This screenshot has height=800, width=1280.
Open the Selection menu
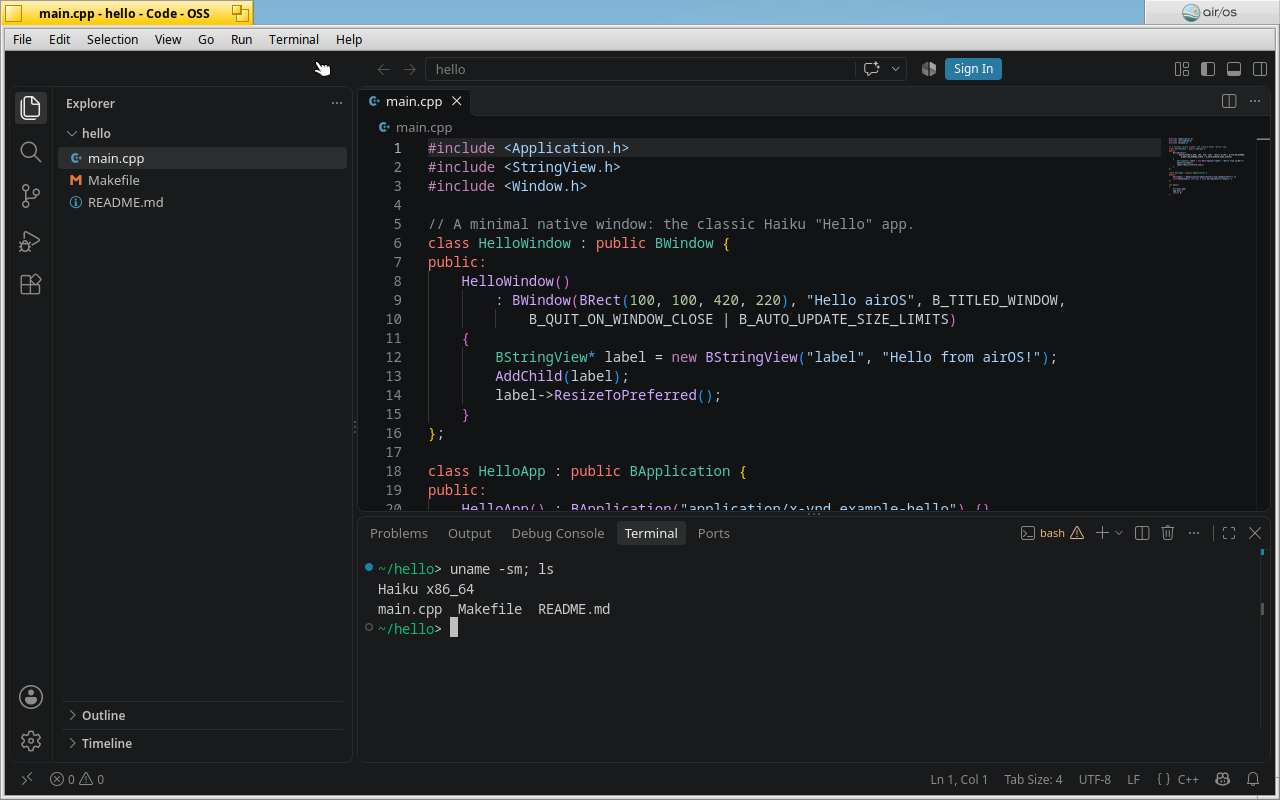pos(112,39)
